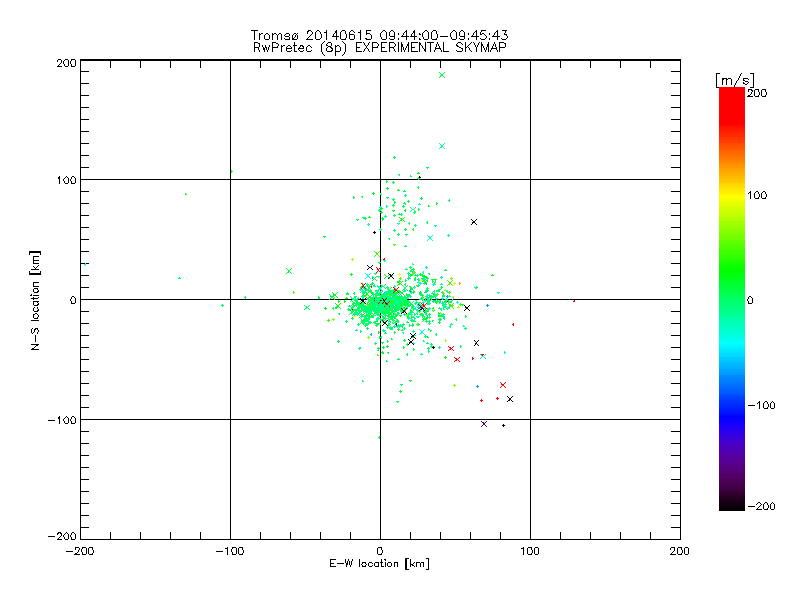Click the x-axis tick label '200'
The image size is (800, 600).
680,551
